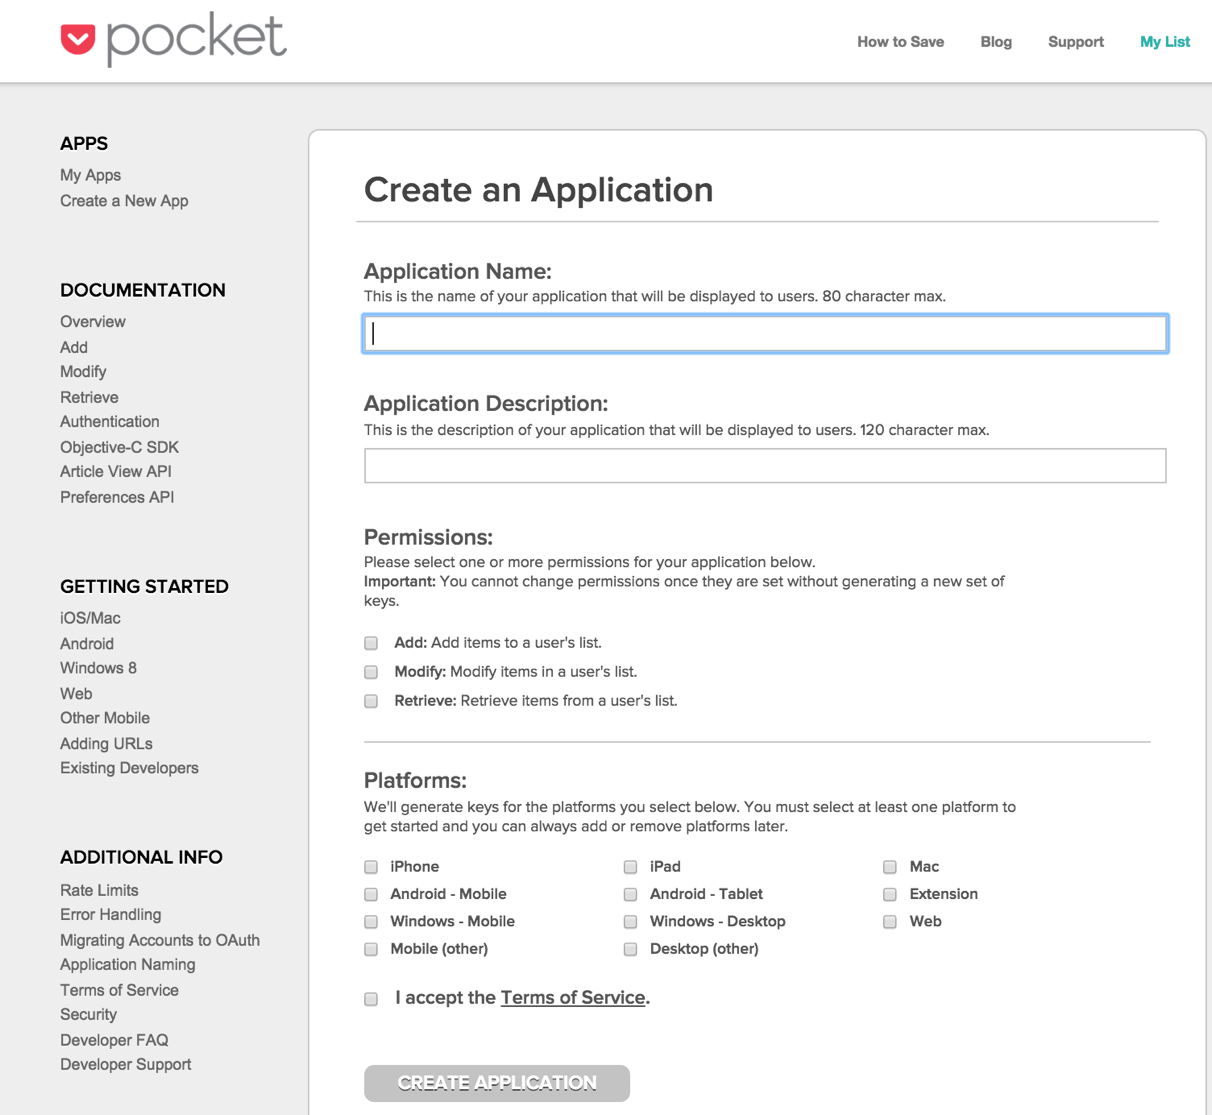Open the Support page
The width and height of the screenshot is (1212, 1115).
coord(1076,42)
